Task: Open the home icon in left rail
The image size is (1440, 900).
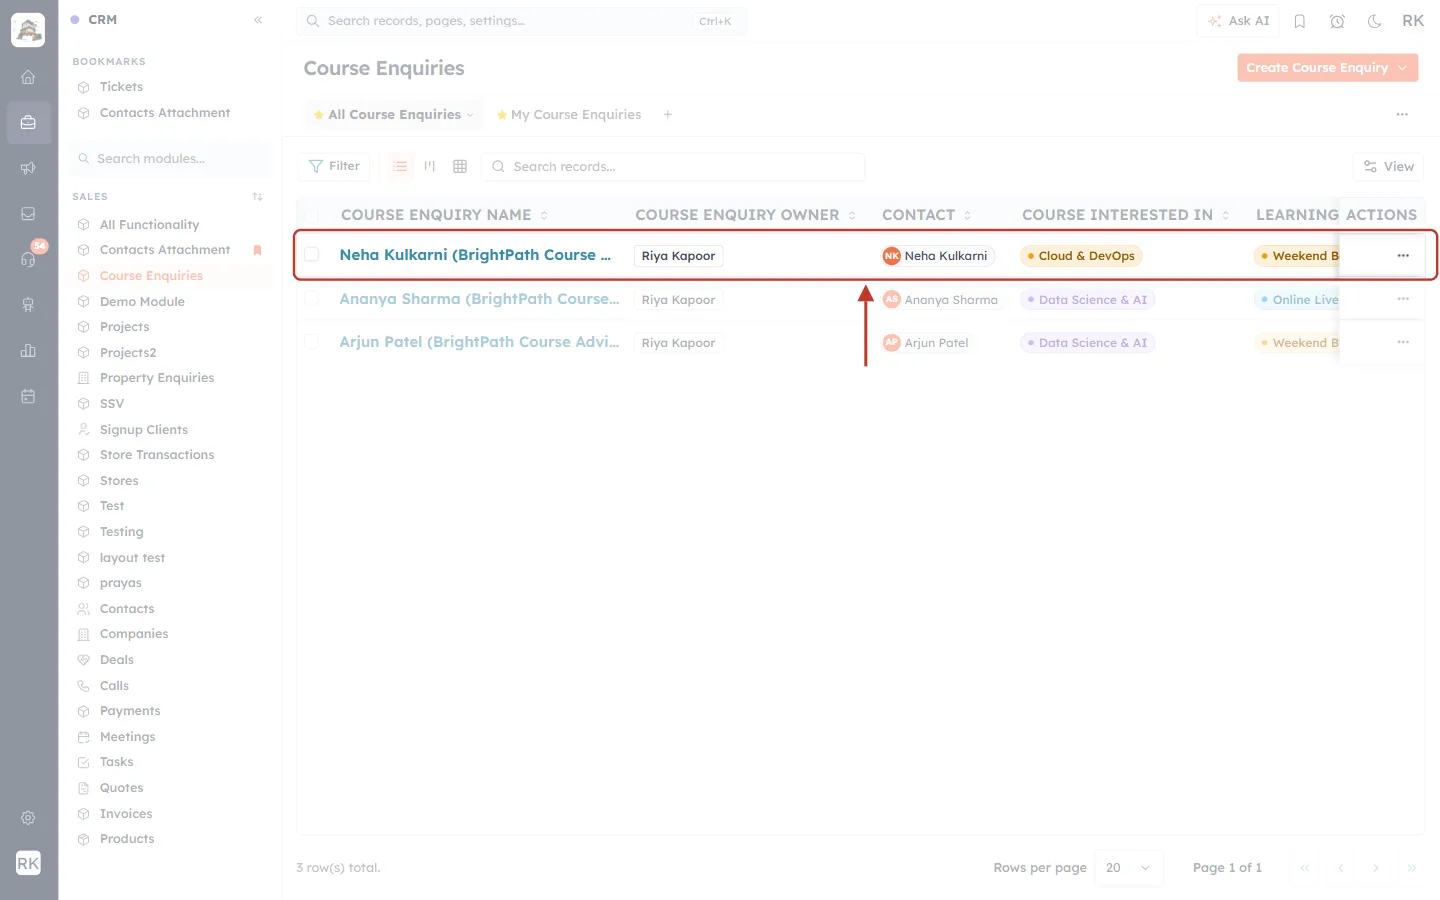Action: [28, 77]
